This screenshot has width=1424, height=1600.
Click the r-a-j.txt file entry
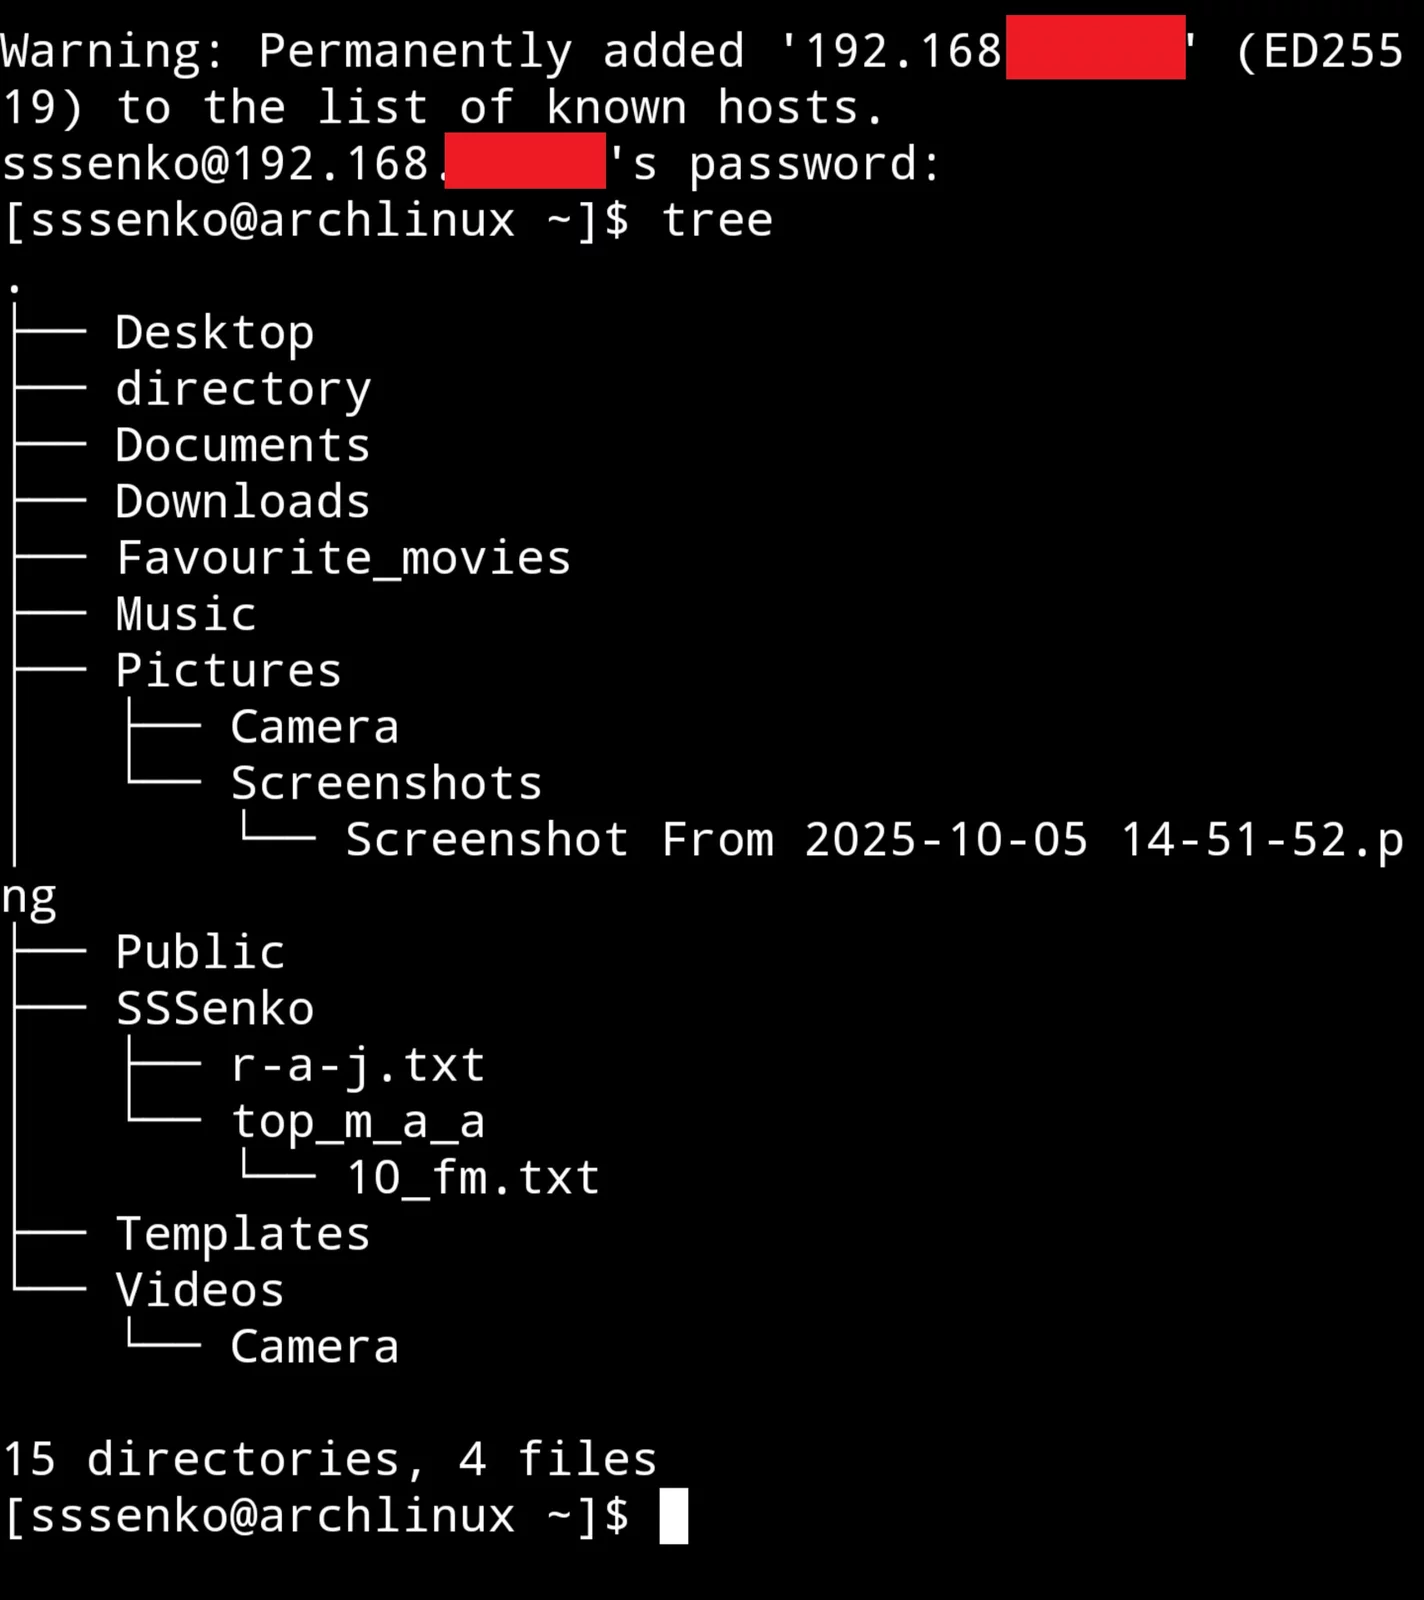[357, 1065]
